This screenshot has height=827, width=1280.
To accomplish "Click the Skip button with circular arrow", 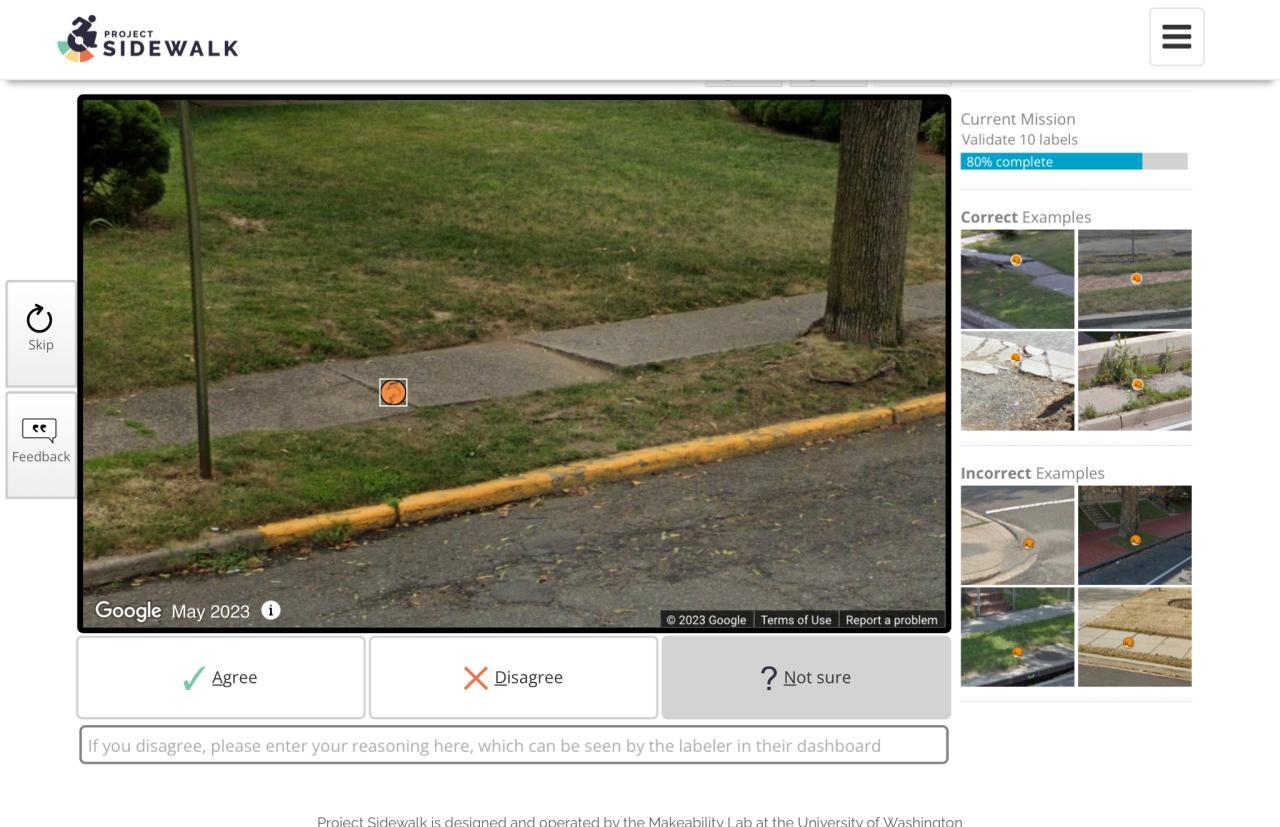I will (x=41, y=333).
